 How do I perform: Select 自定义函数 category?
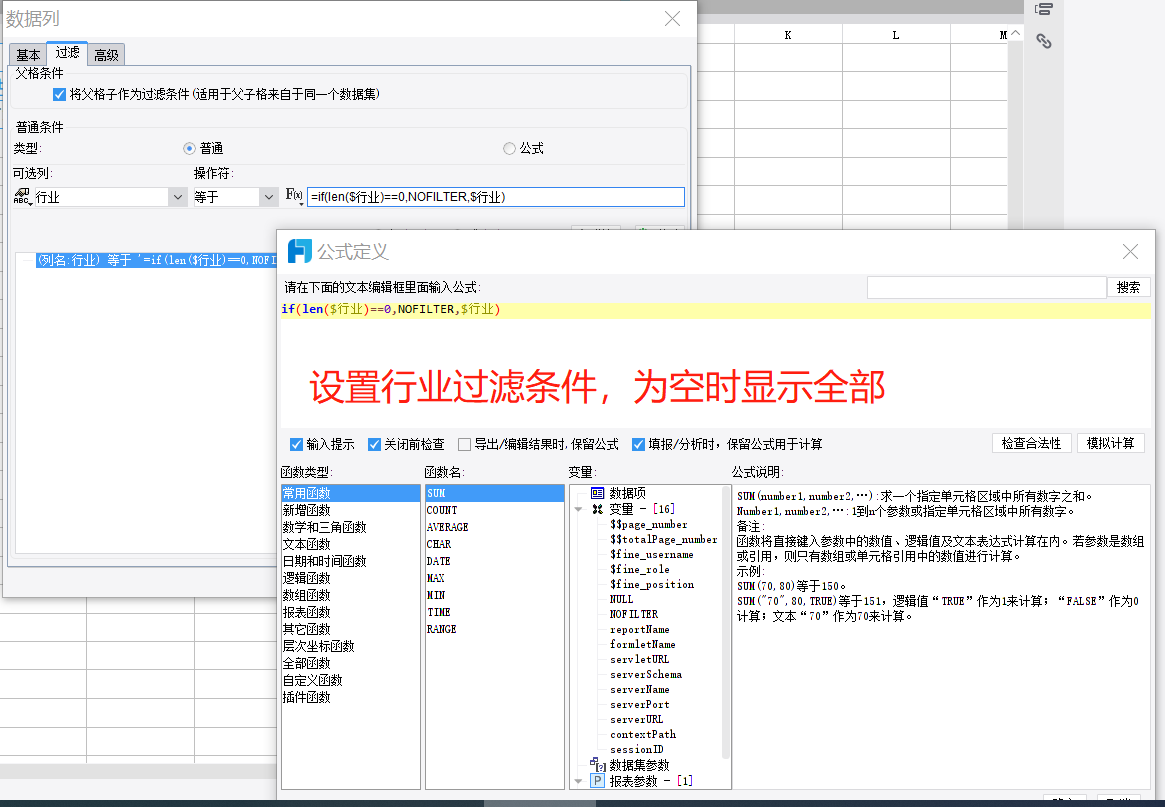(x=351, y=681)
